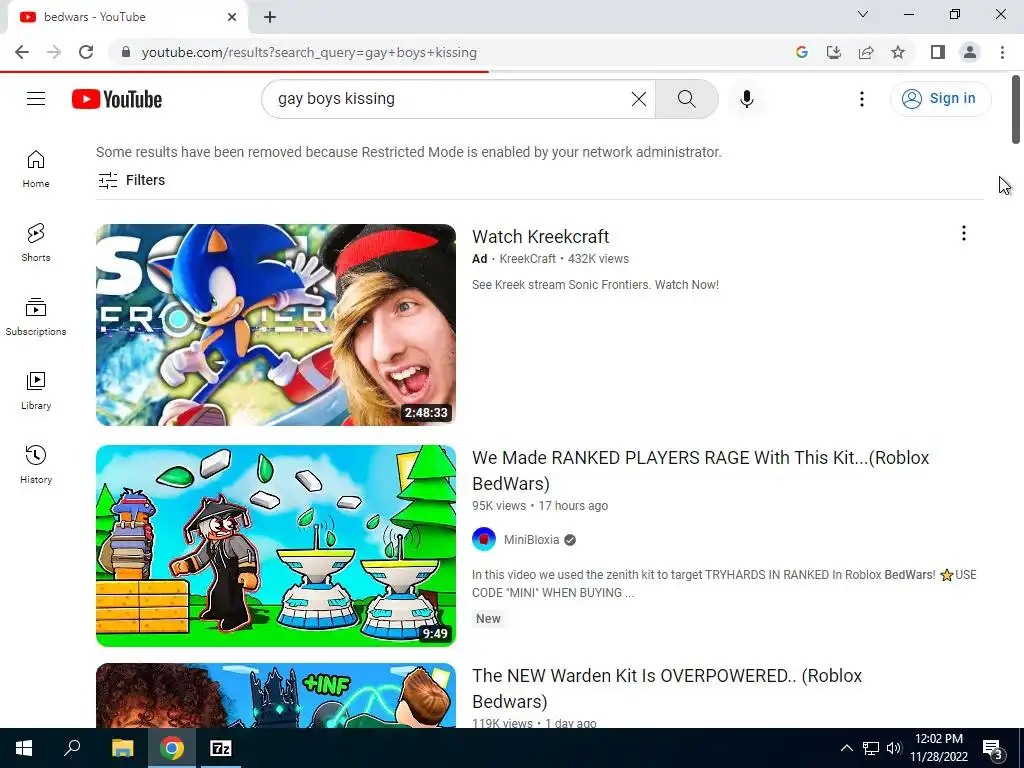Open 7-Zip from the taskbar
The image size is (1024, 768).
click(221, 748)
